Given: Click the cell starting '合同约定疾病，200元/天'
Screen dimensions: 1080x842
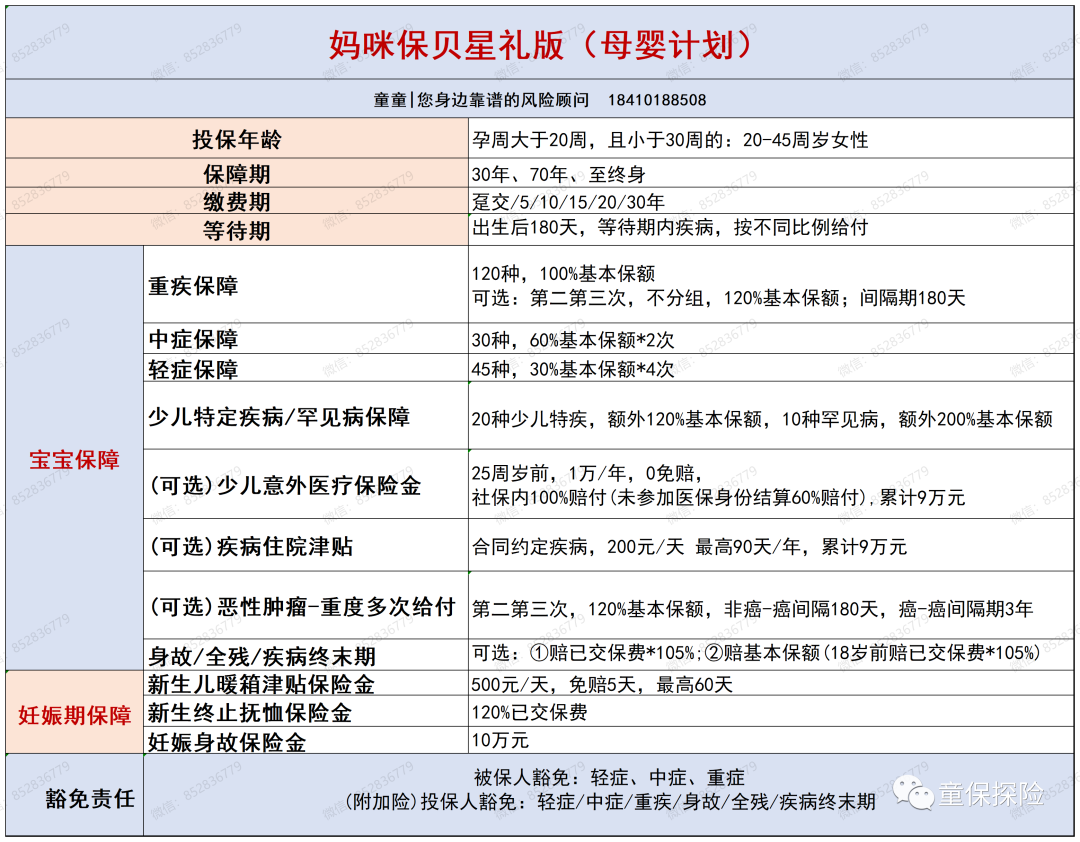Looking at the screenshot, I should [x=771, y=544].
